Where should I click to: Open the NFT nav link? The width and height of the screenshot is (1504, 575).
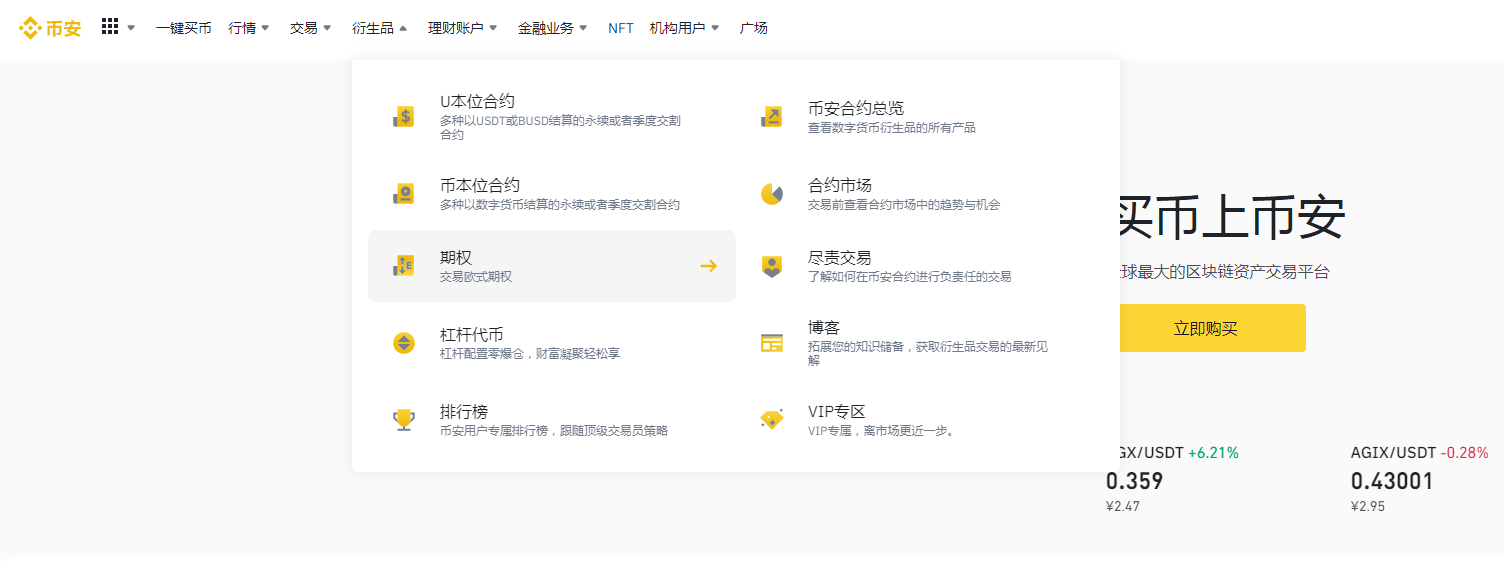tap(621, 28)
